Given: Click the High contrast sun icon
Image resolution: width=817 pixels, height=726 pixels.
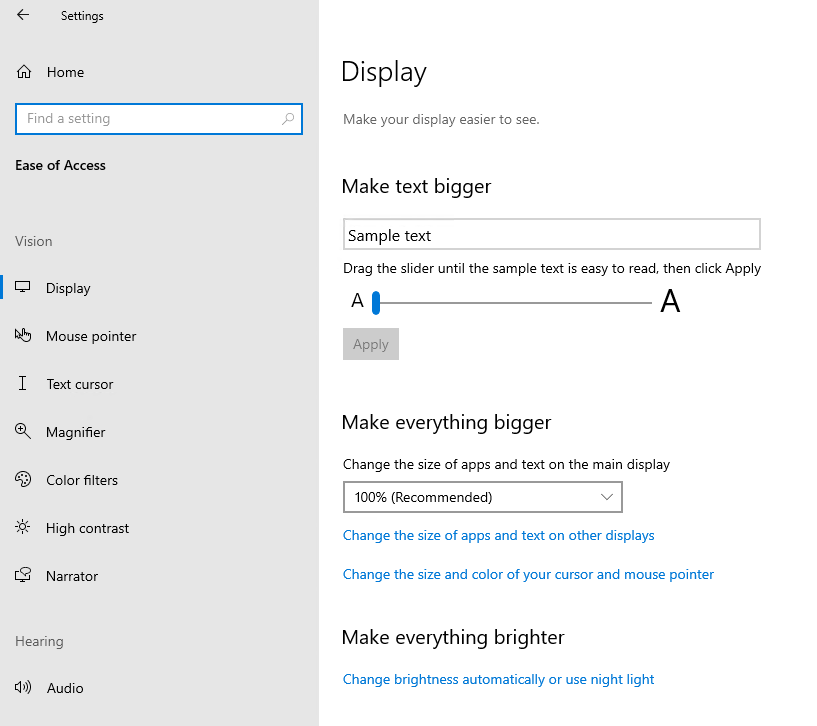Looking at the screenshot, I should point(23,527).
